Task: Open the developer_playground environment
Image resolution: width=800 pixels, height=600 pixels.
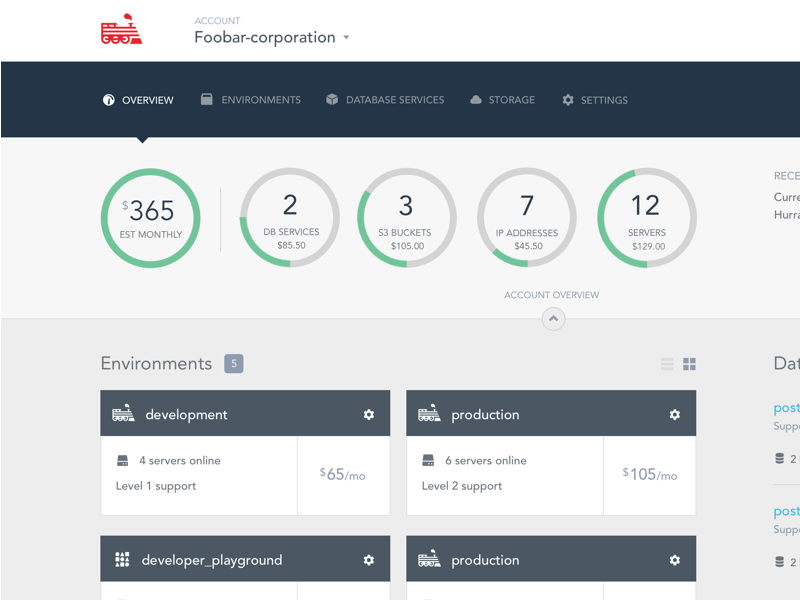Action: pyautogui.click(x=212, y=560)
